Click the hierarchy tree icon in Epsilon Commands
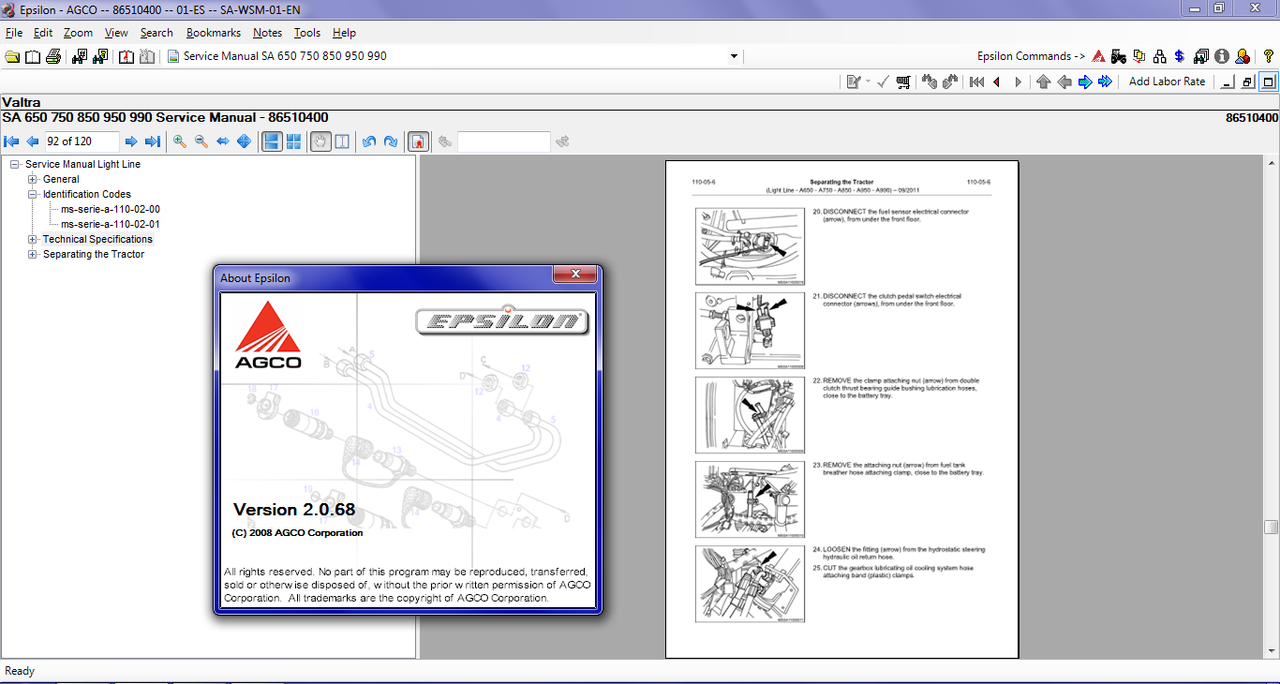The image size is (1280, 684). [1160, 56]
